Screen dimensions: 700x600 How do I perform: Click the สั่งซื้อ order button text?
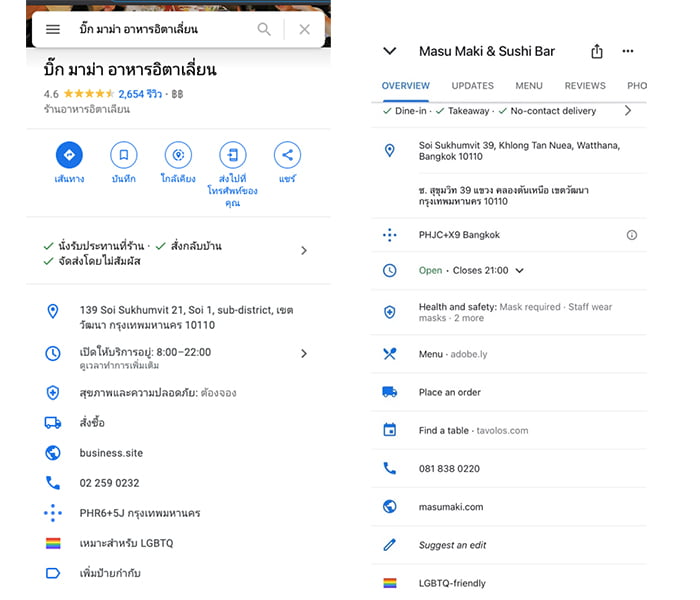(x=92, y=422)
